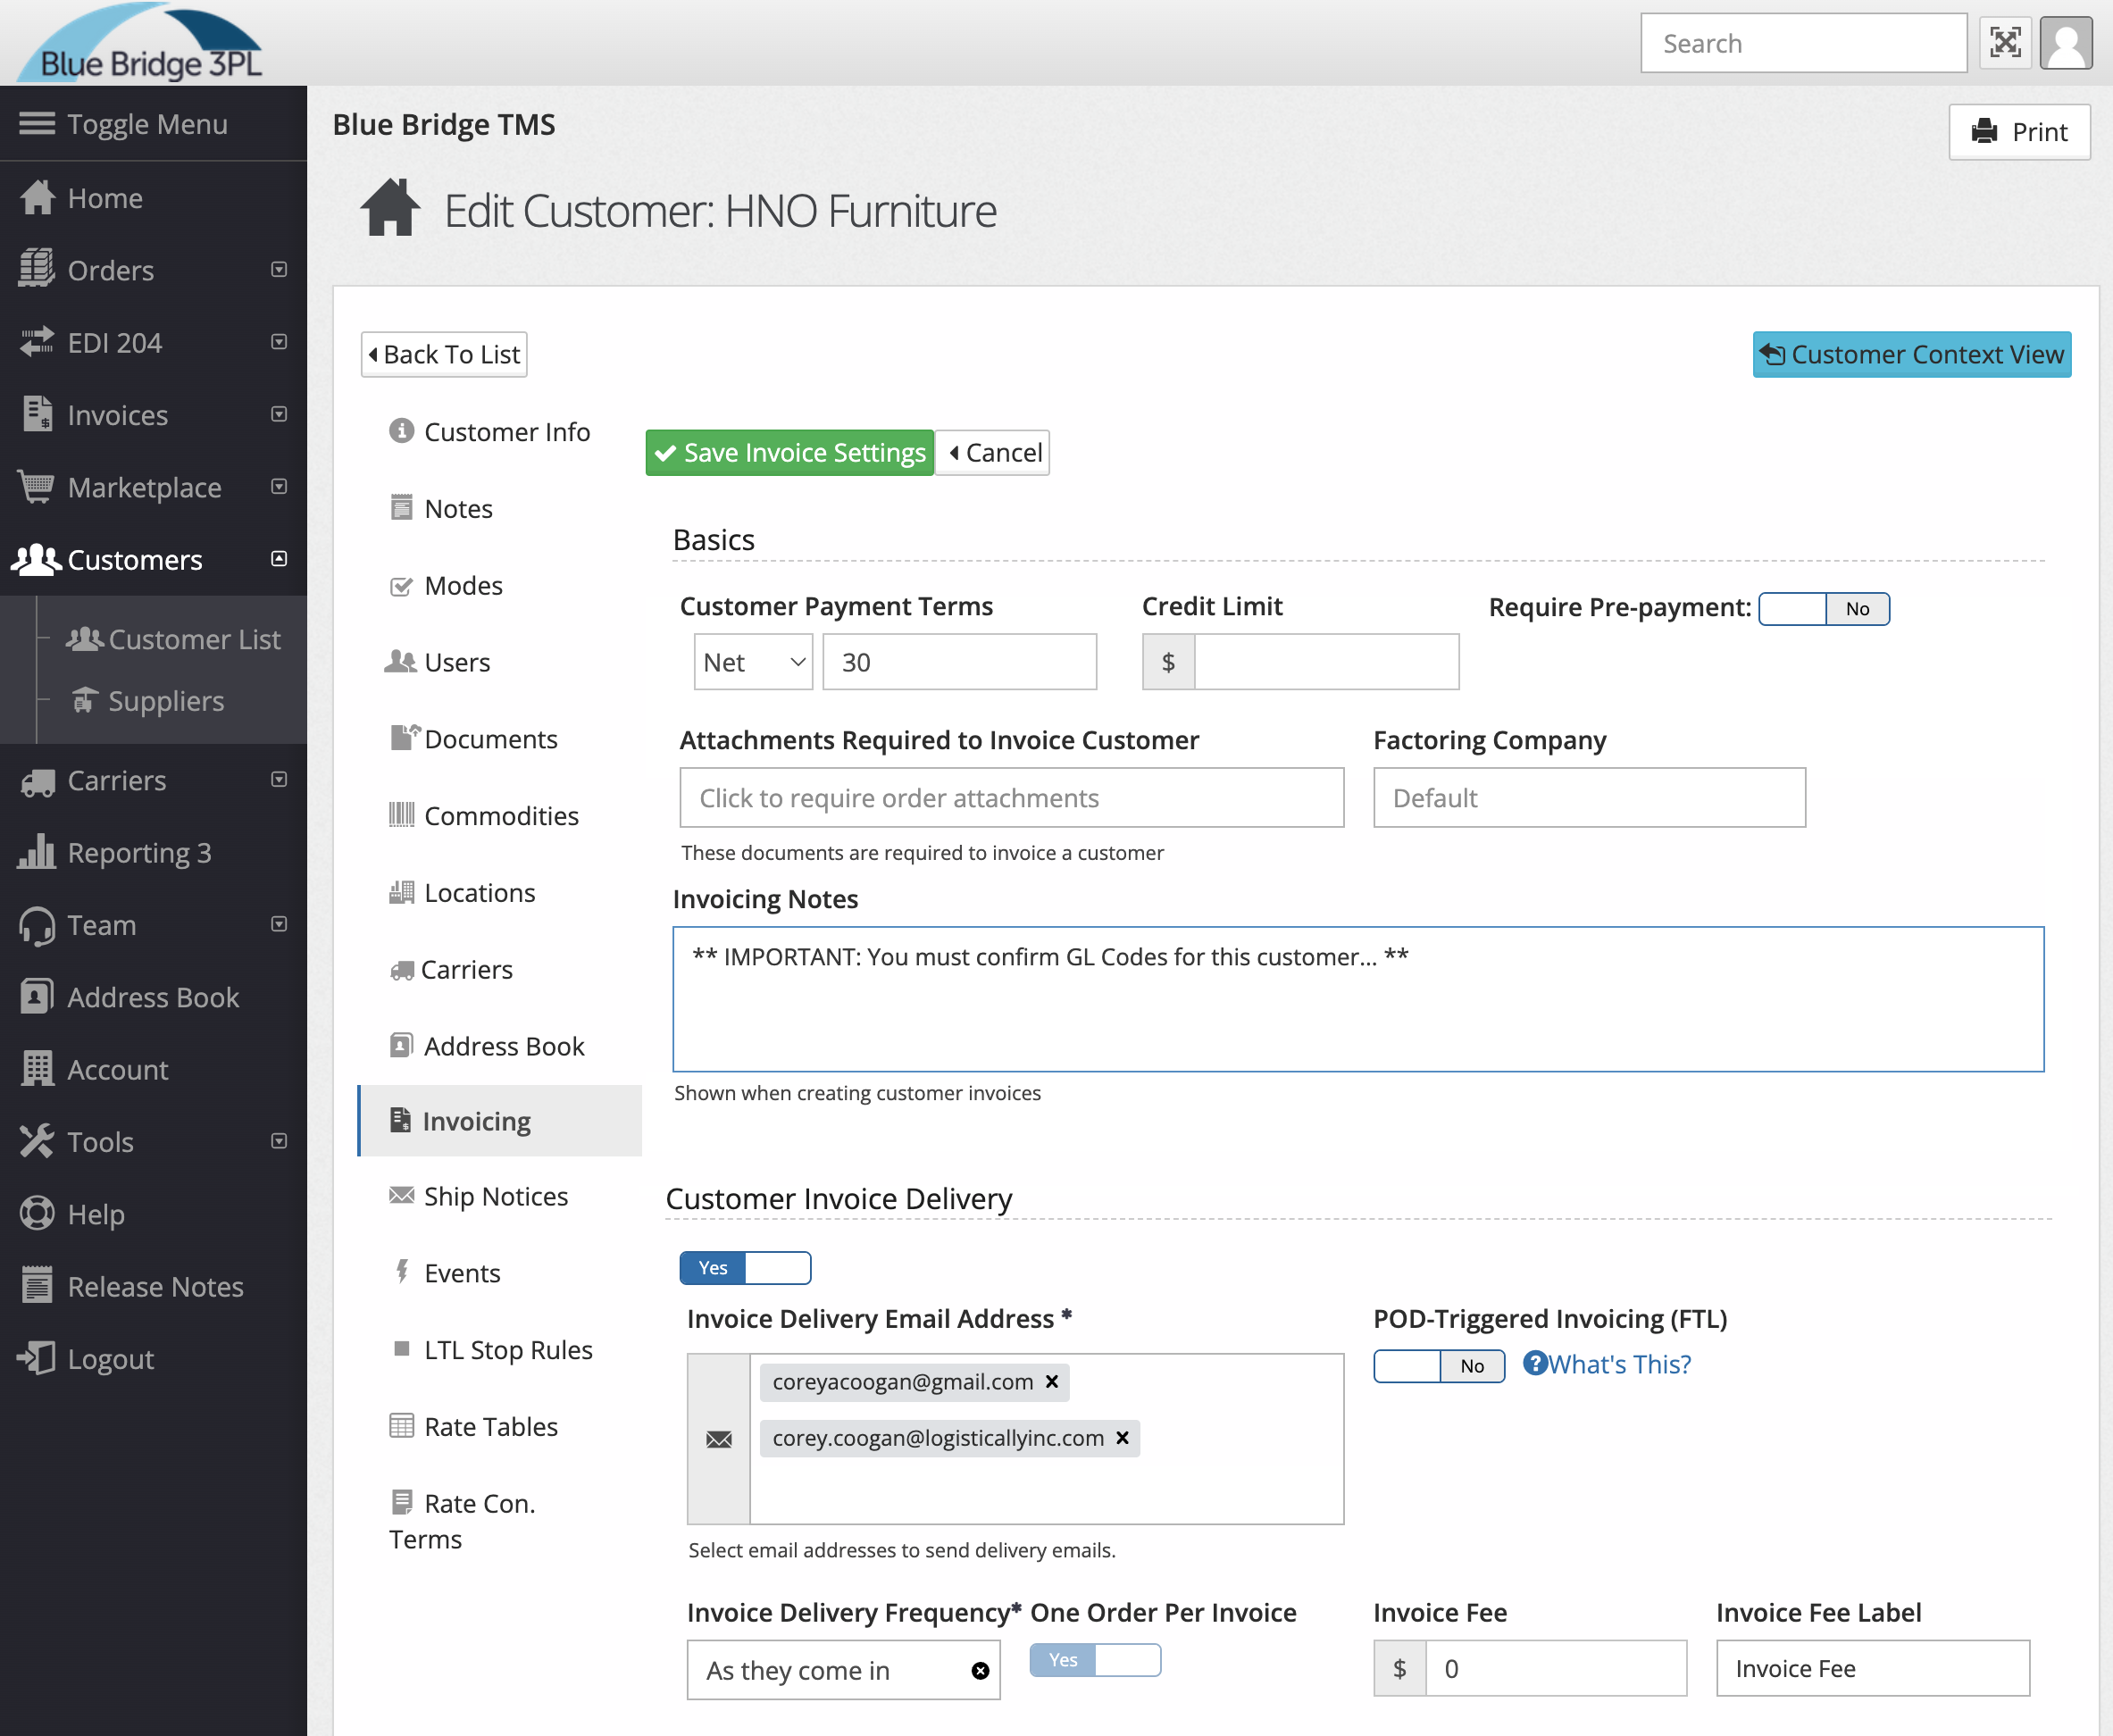
Task: Click the Address Book icon in main sidebar
Action: 37,997
